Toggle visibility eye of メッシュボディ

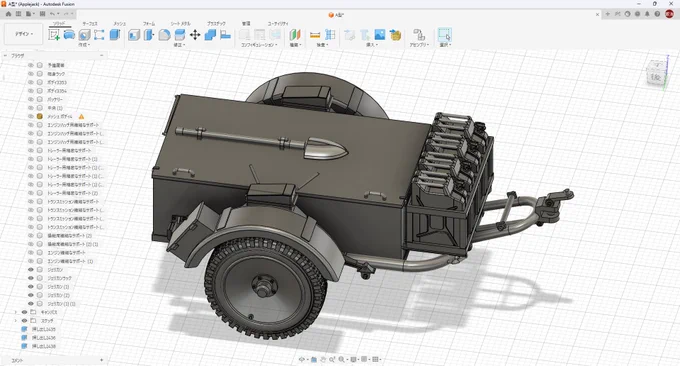click(31, 117)
